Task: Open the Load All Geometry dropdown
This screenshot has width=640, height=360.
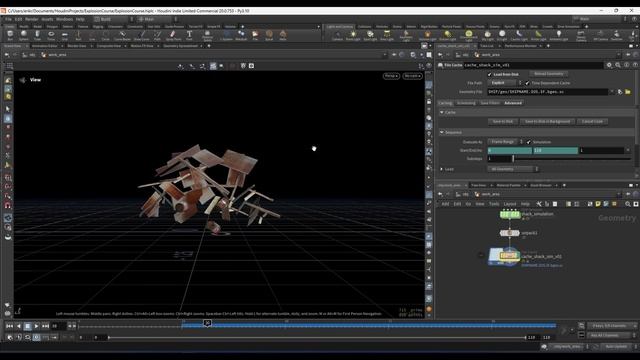Action: 513,169
